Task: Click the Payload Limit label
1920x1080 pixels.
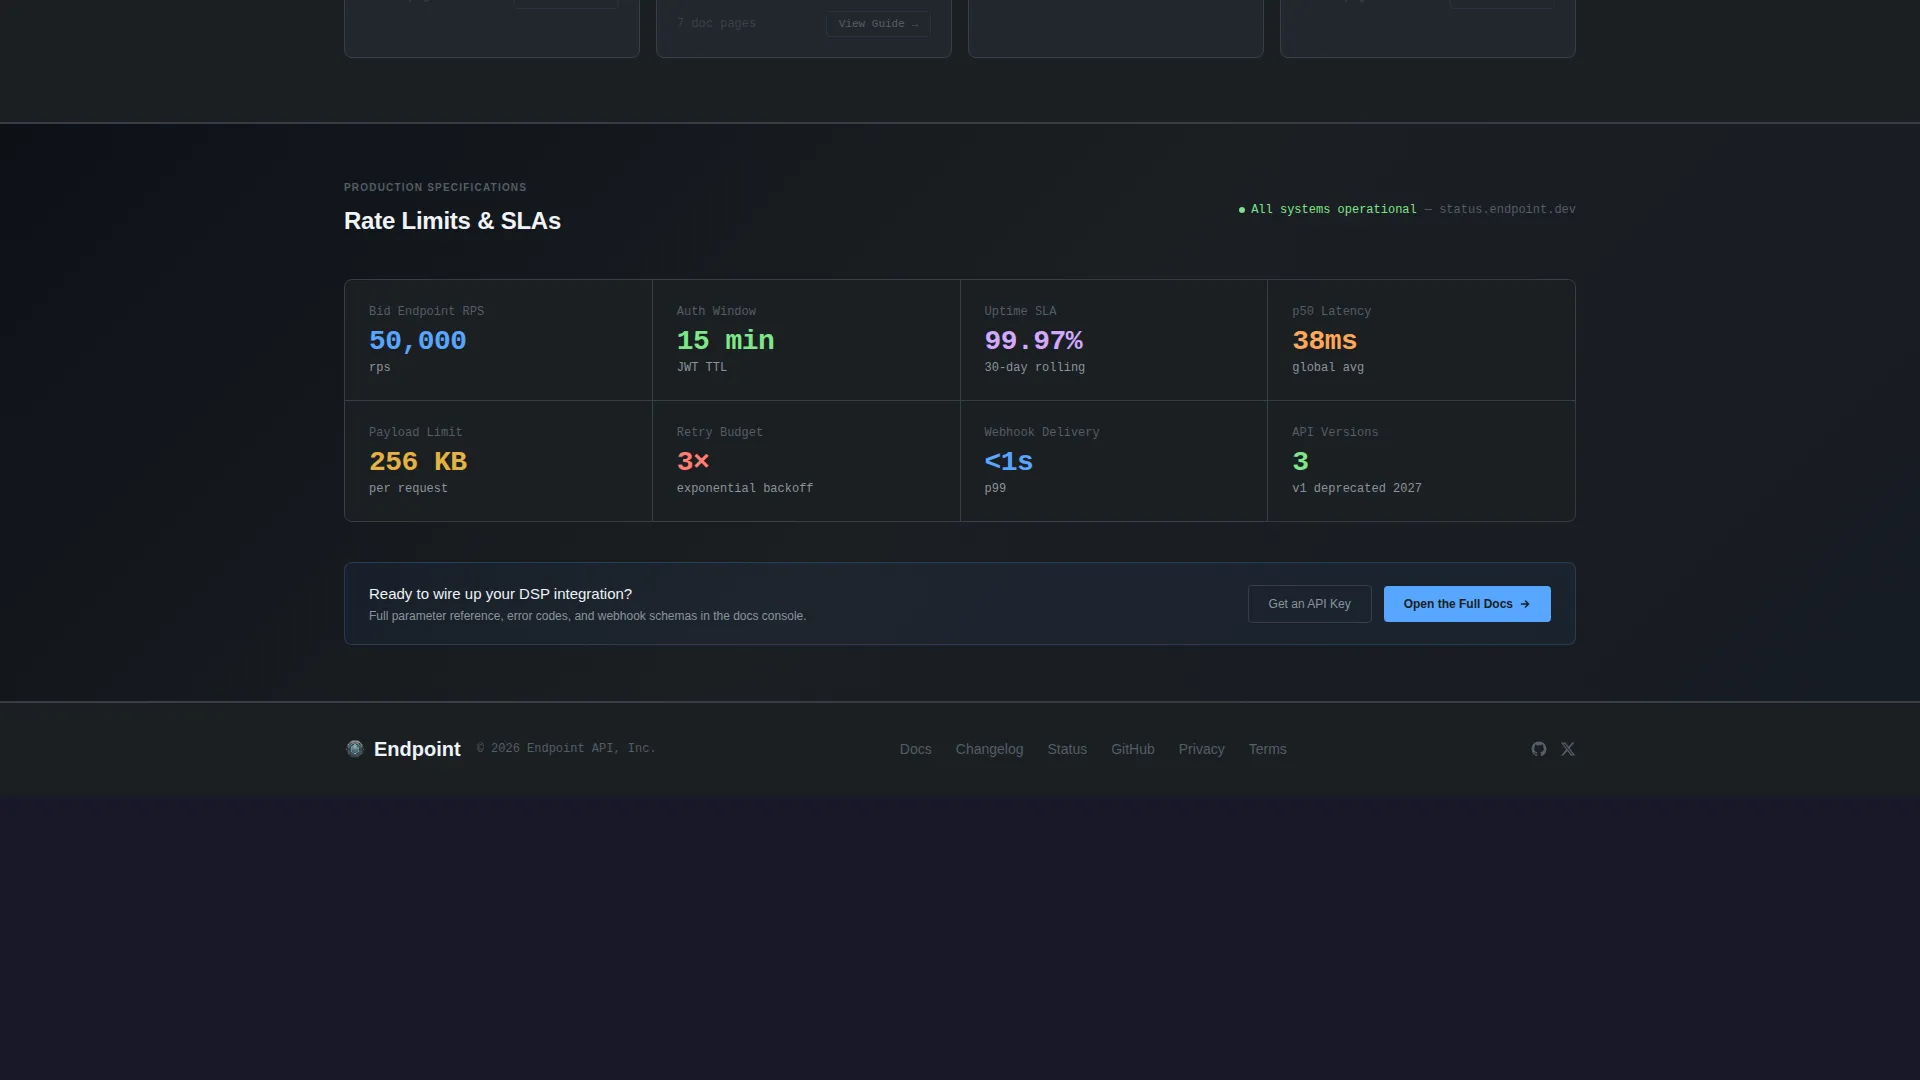Action: (x=415, y=432)
